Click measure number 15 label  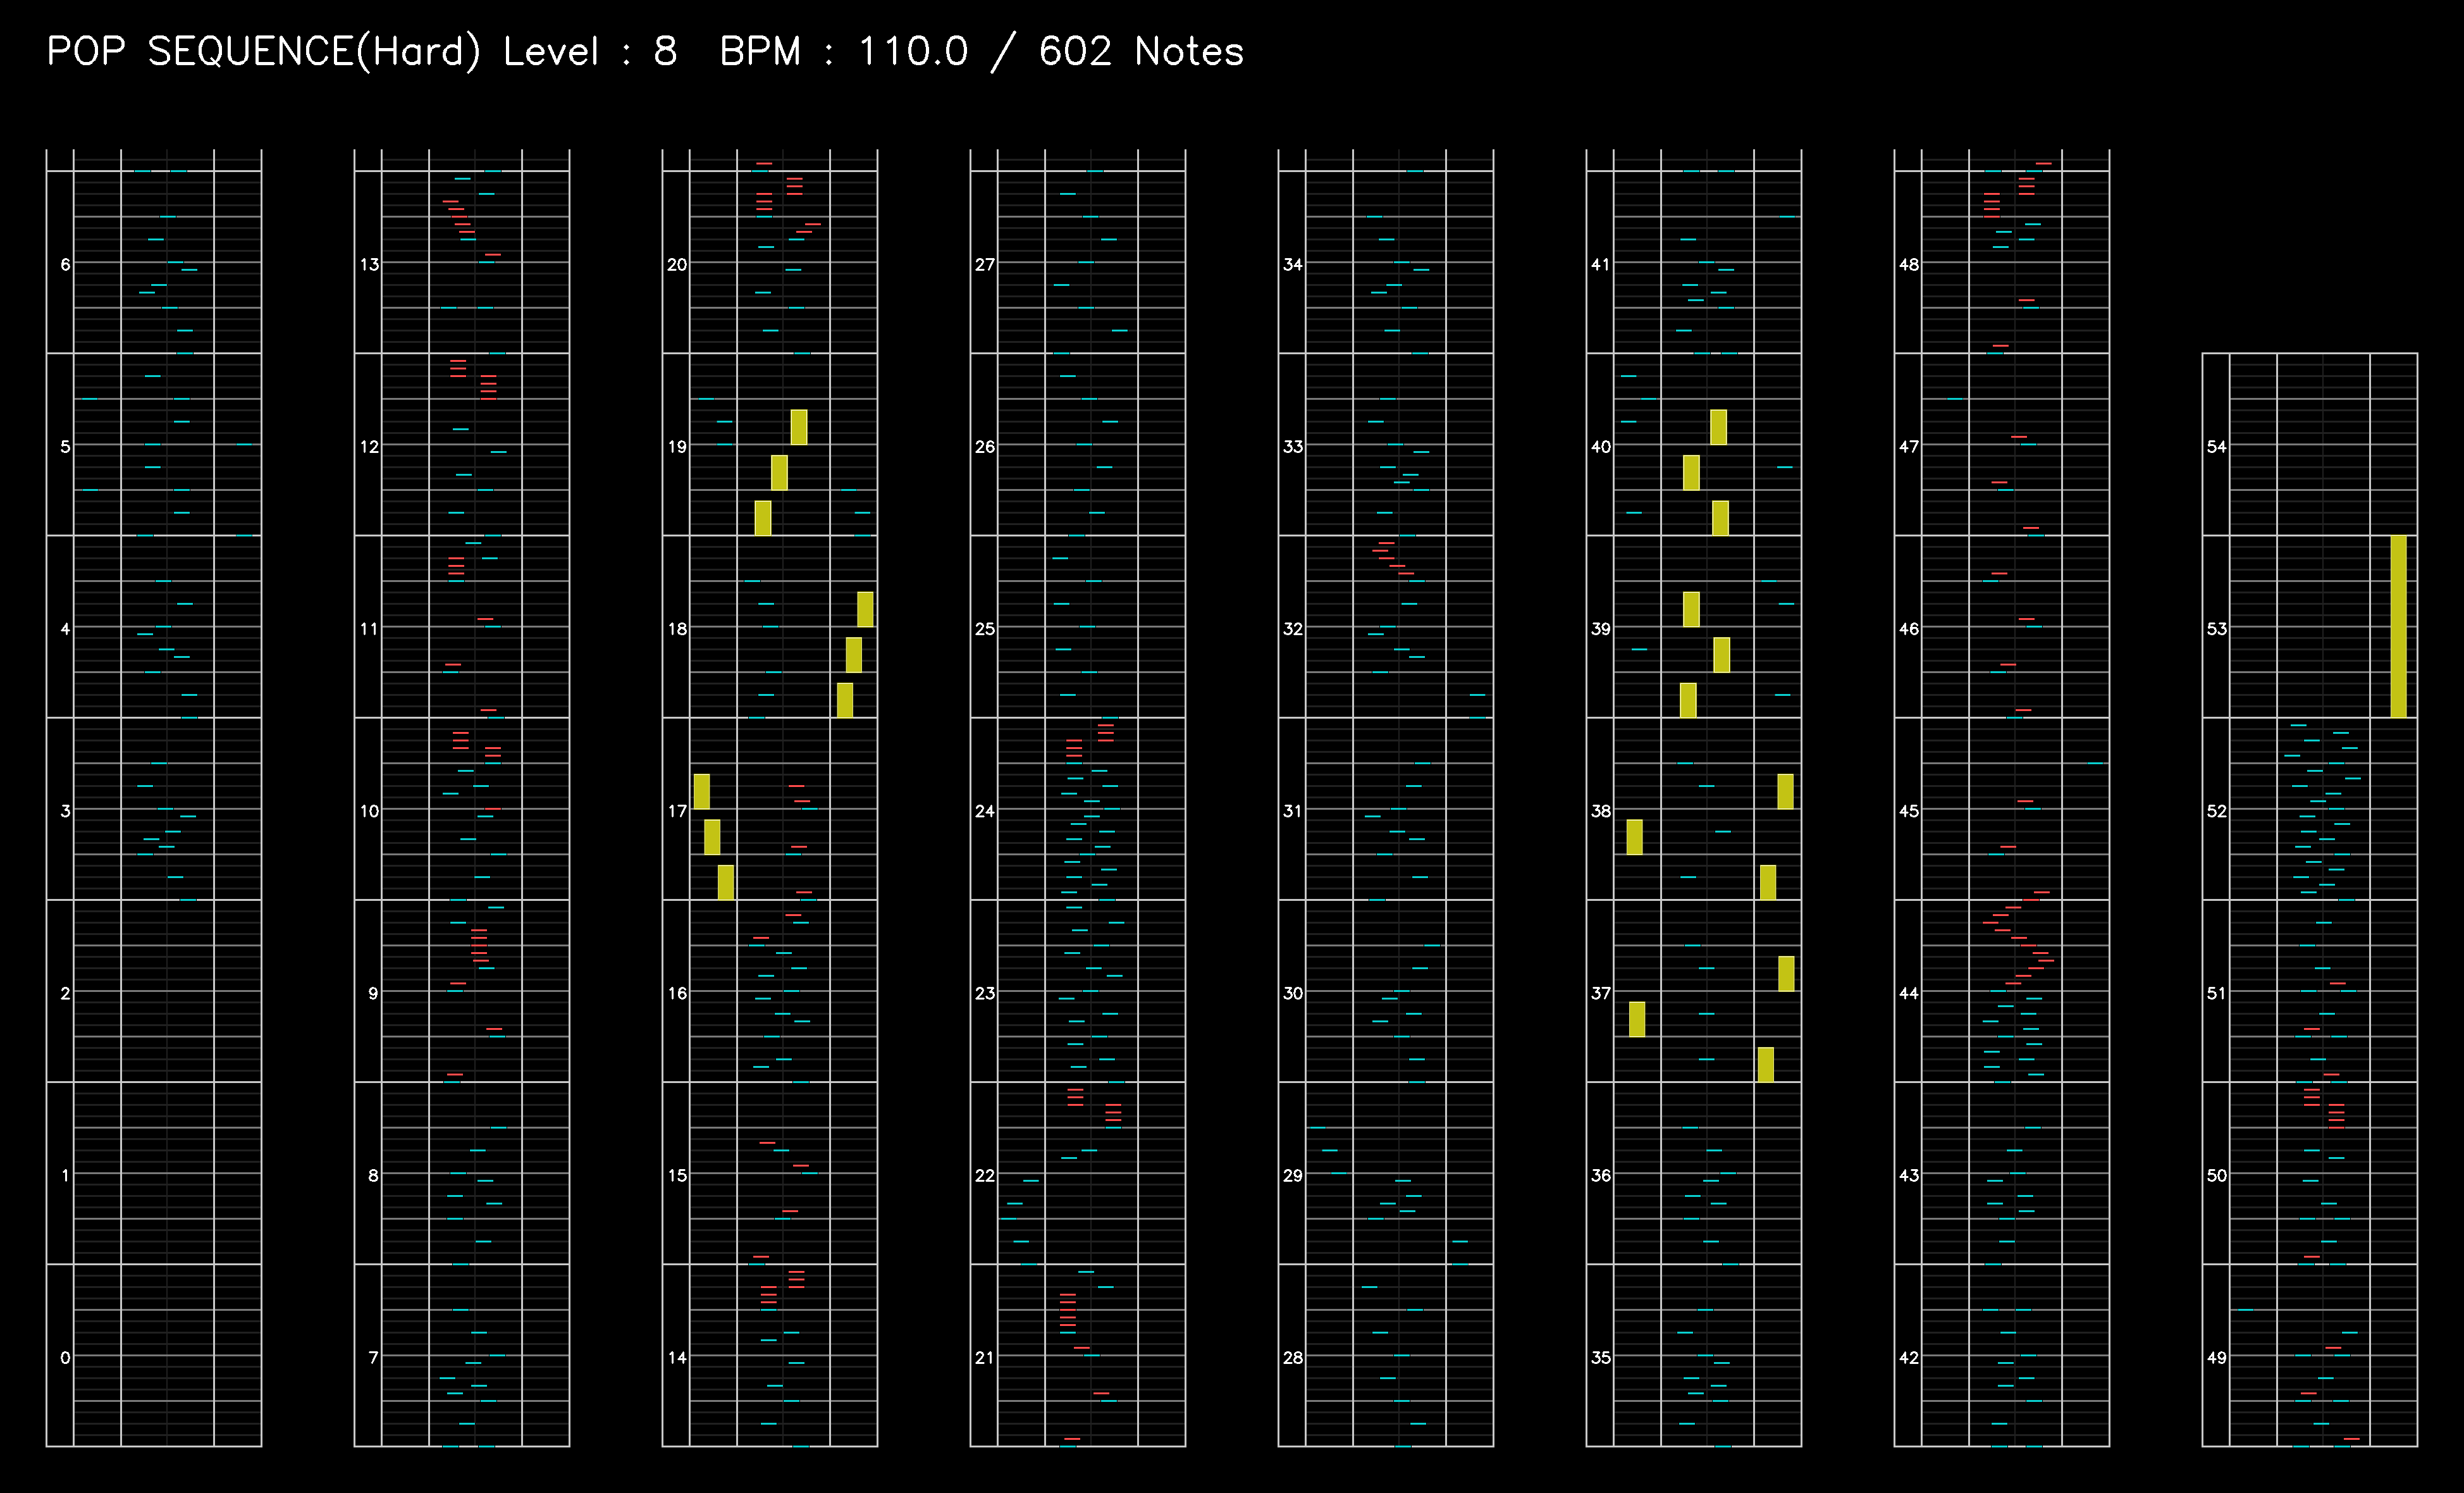677,1175
